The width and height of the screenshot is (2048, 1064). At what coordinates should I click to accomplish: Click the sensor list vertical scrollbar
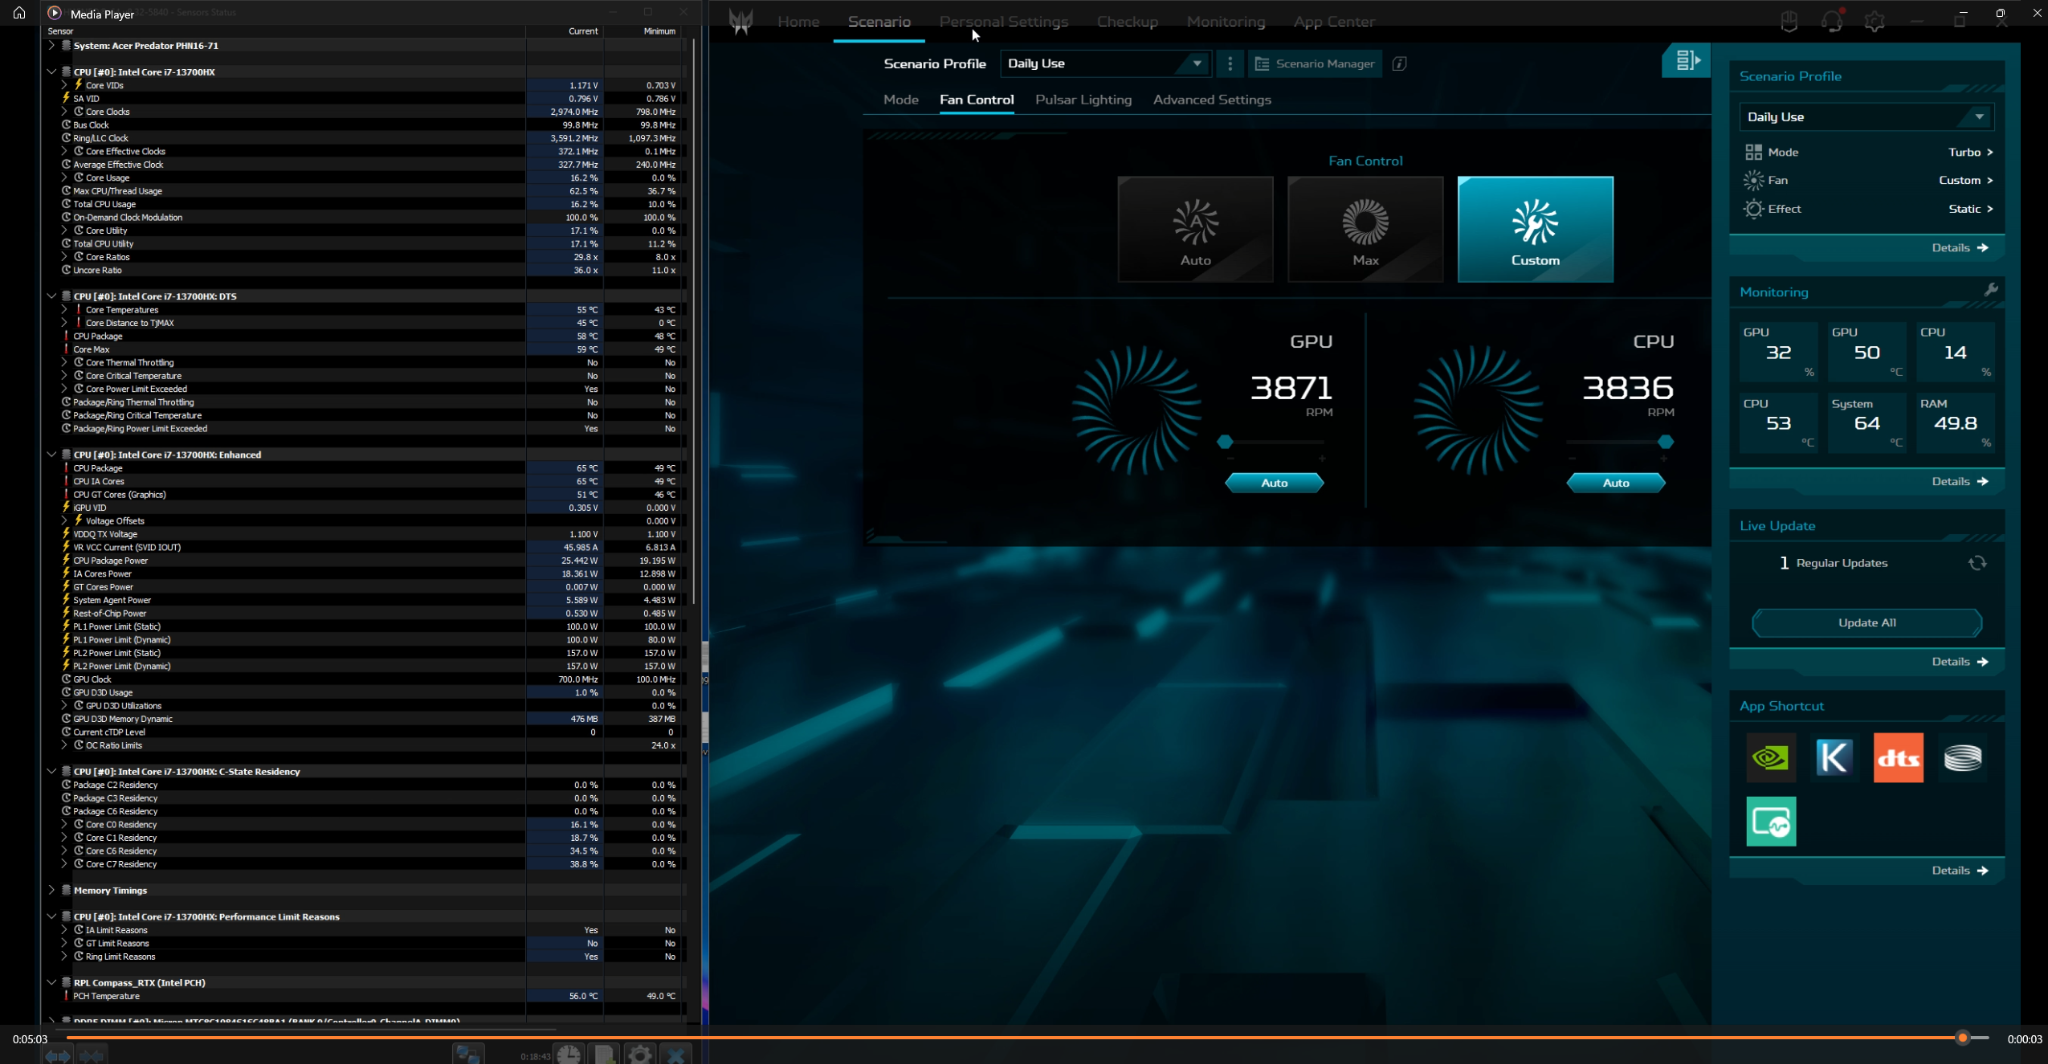point(692,320)
